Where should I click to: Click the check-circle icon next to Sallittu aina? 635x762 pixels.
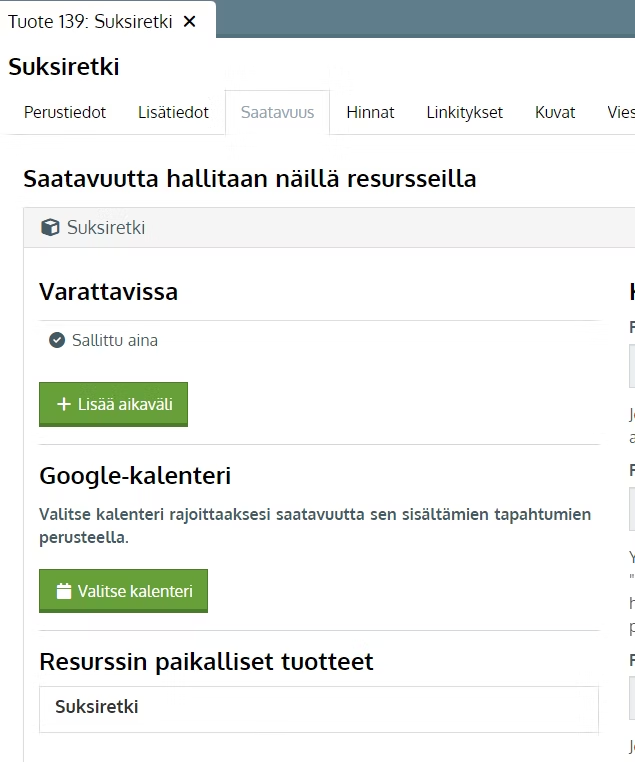pos(57,340)
